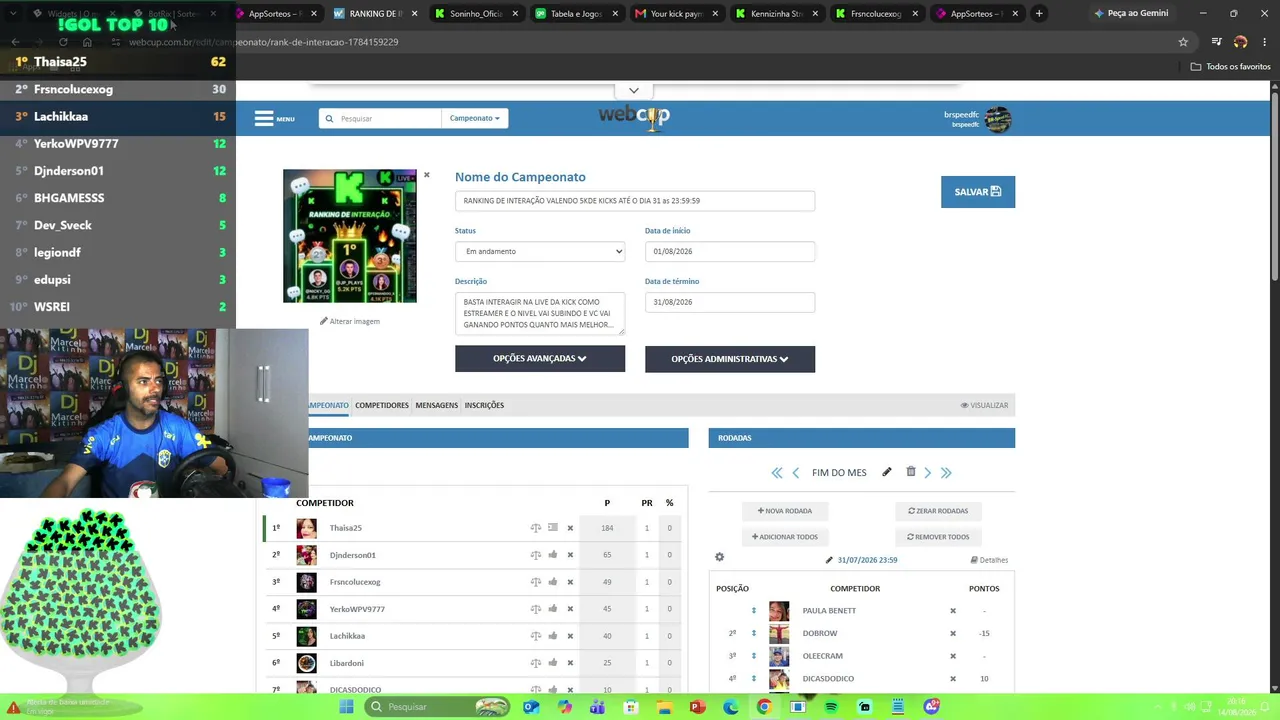The image size is (1280, 720).
Task: Open the brspeedfc profile avatar
Action: 997,119
